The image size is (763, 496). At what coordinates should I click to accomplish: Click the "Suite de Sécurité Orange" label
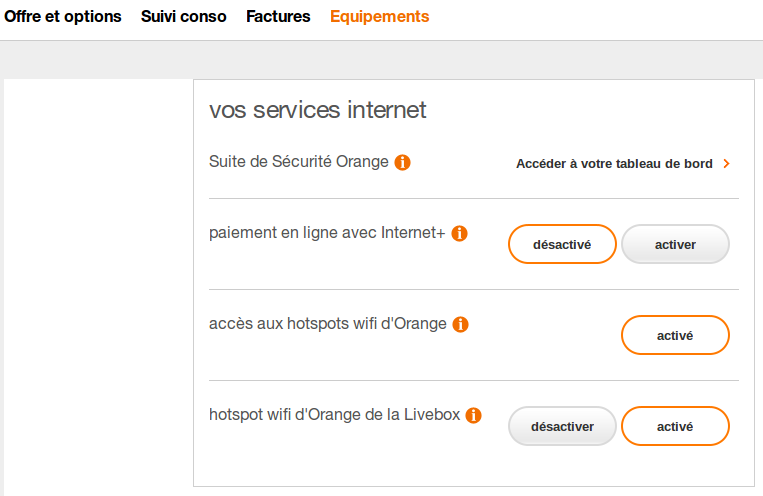[x=299, y=162]
